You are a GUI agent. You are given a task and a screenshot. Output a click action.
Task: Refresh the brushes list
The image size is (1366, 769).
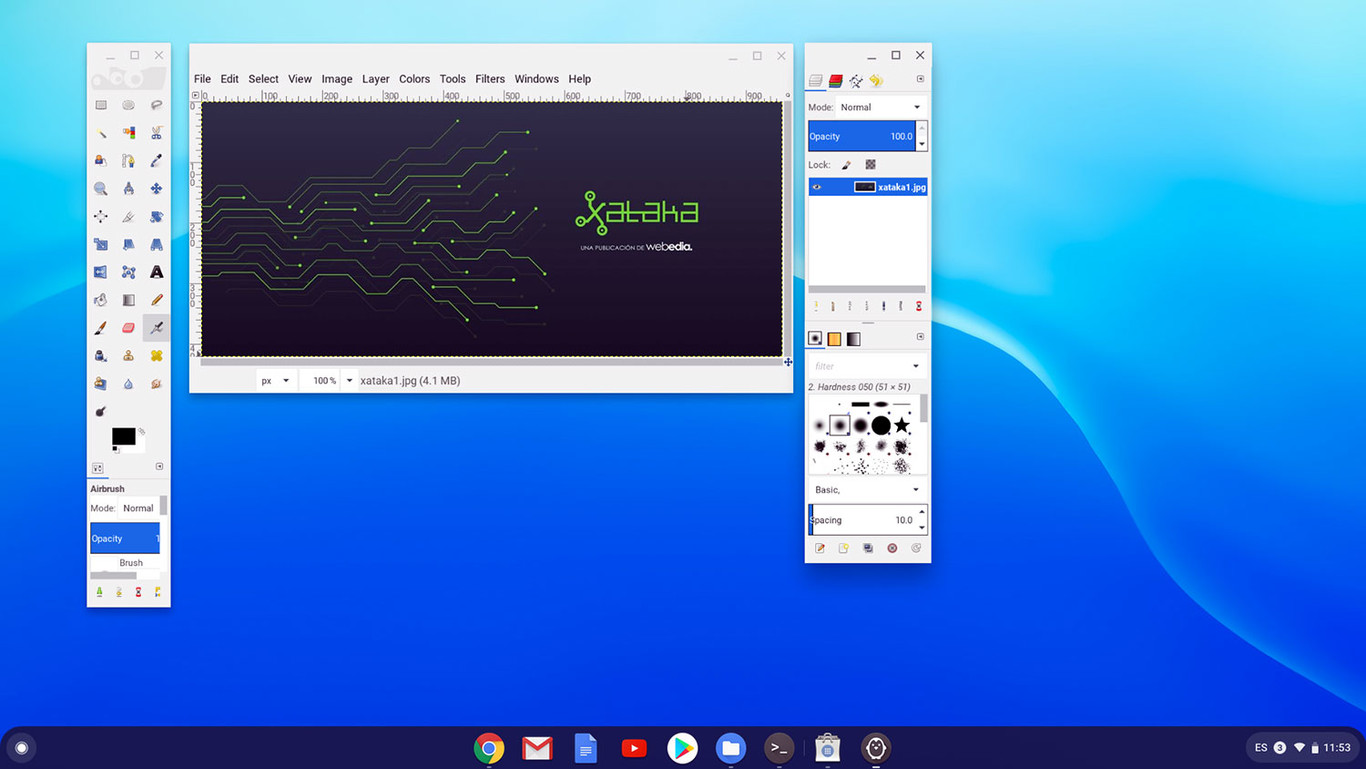(916, 548)
